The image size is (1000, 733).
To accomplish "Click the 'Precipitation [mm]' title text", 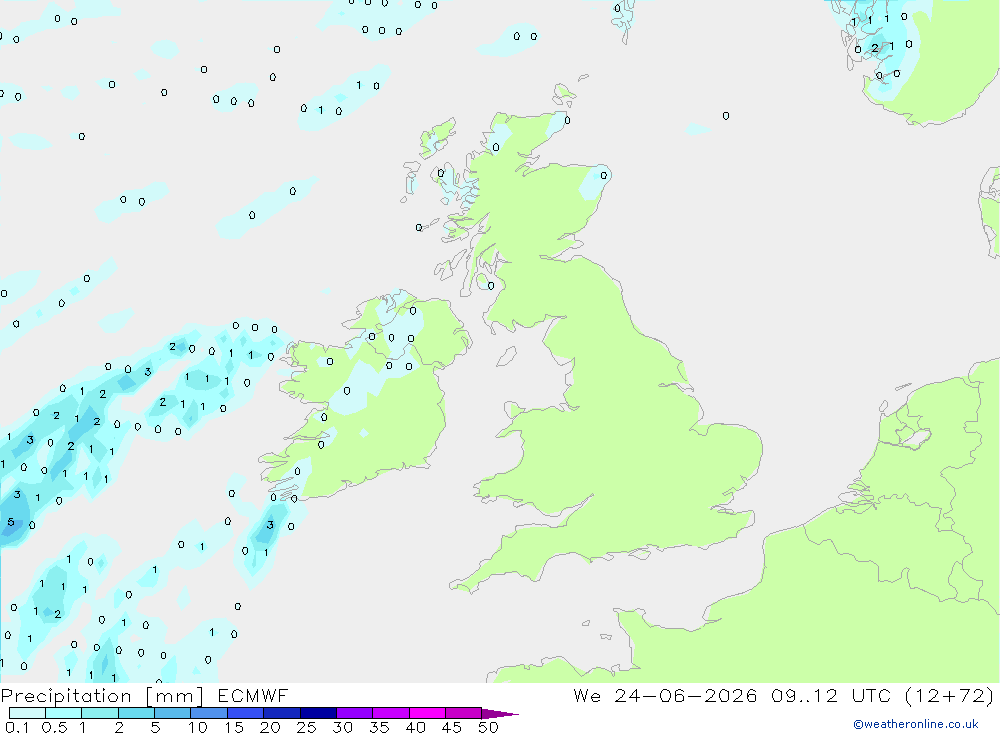I will point(102,696).
